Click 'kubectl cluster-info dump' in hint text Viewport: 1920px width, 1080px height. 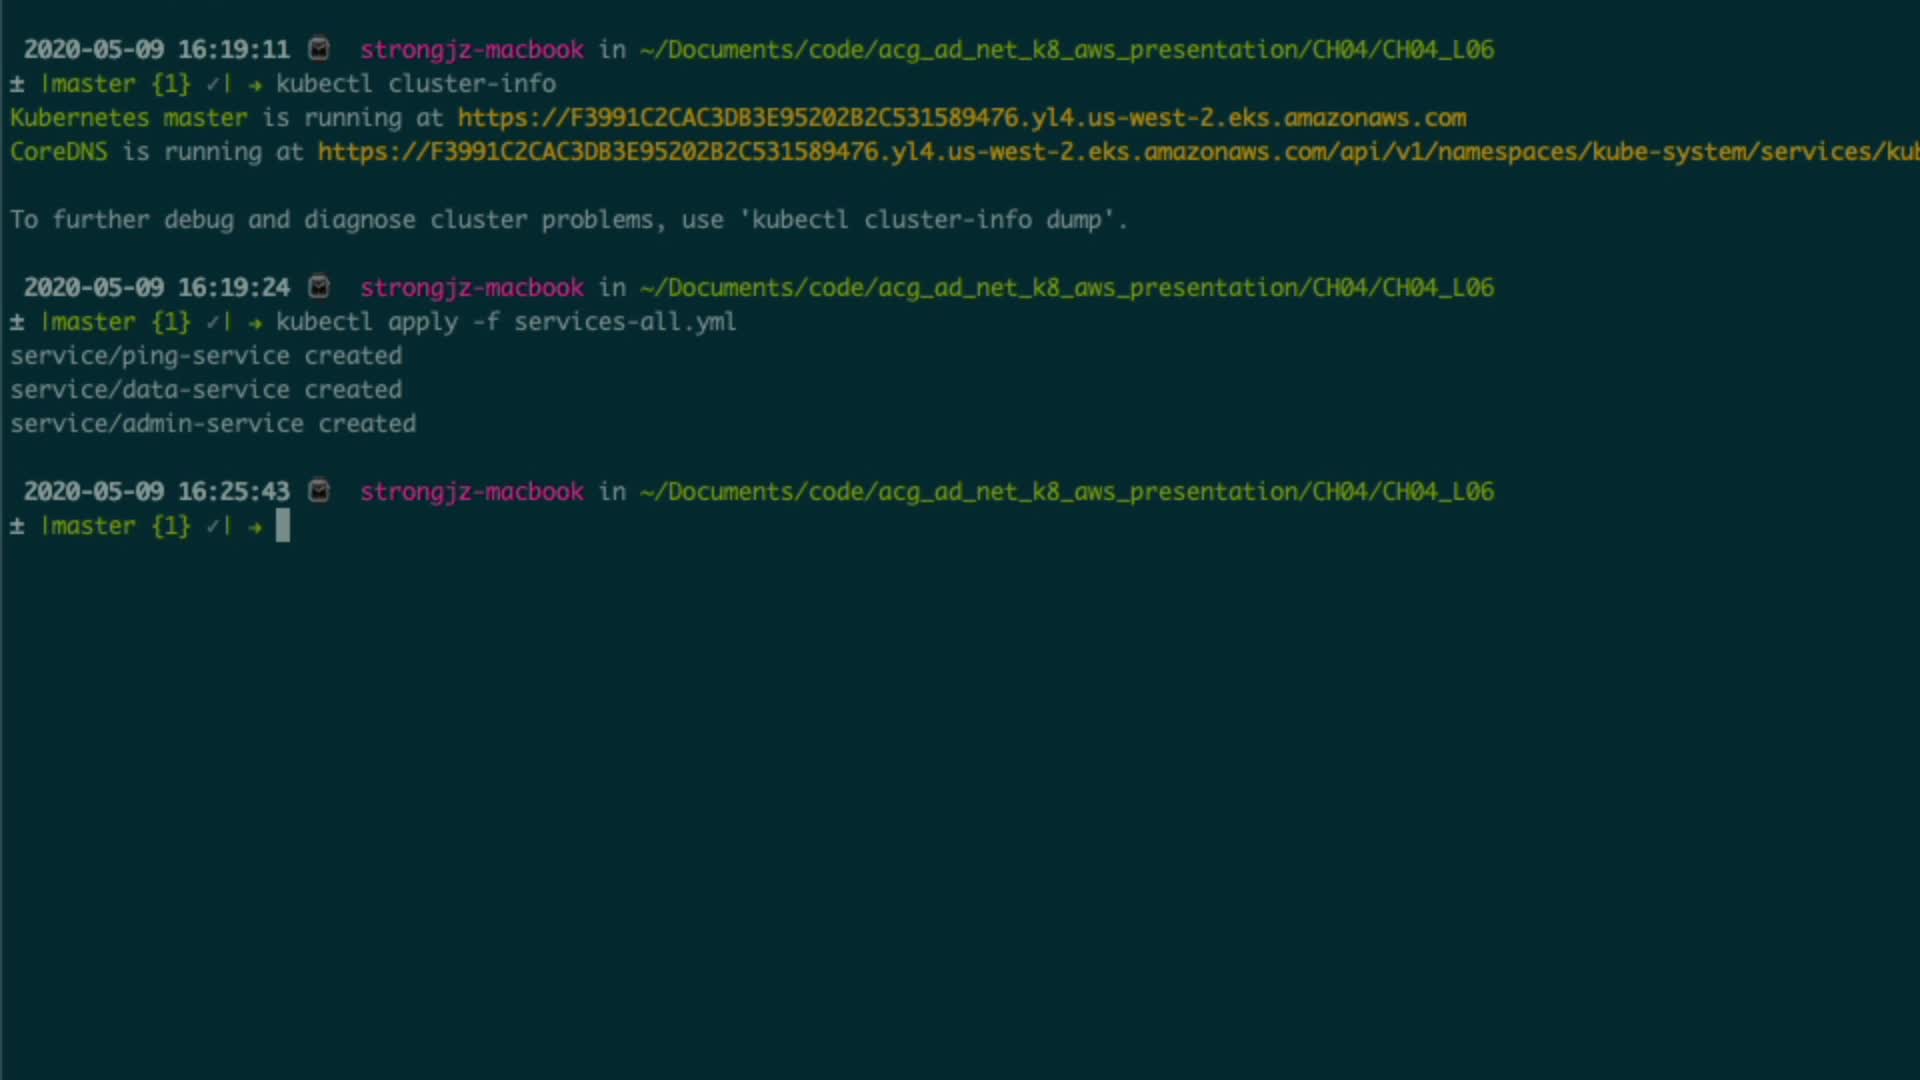point(927,220)
